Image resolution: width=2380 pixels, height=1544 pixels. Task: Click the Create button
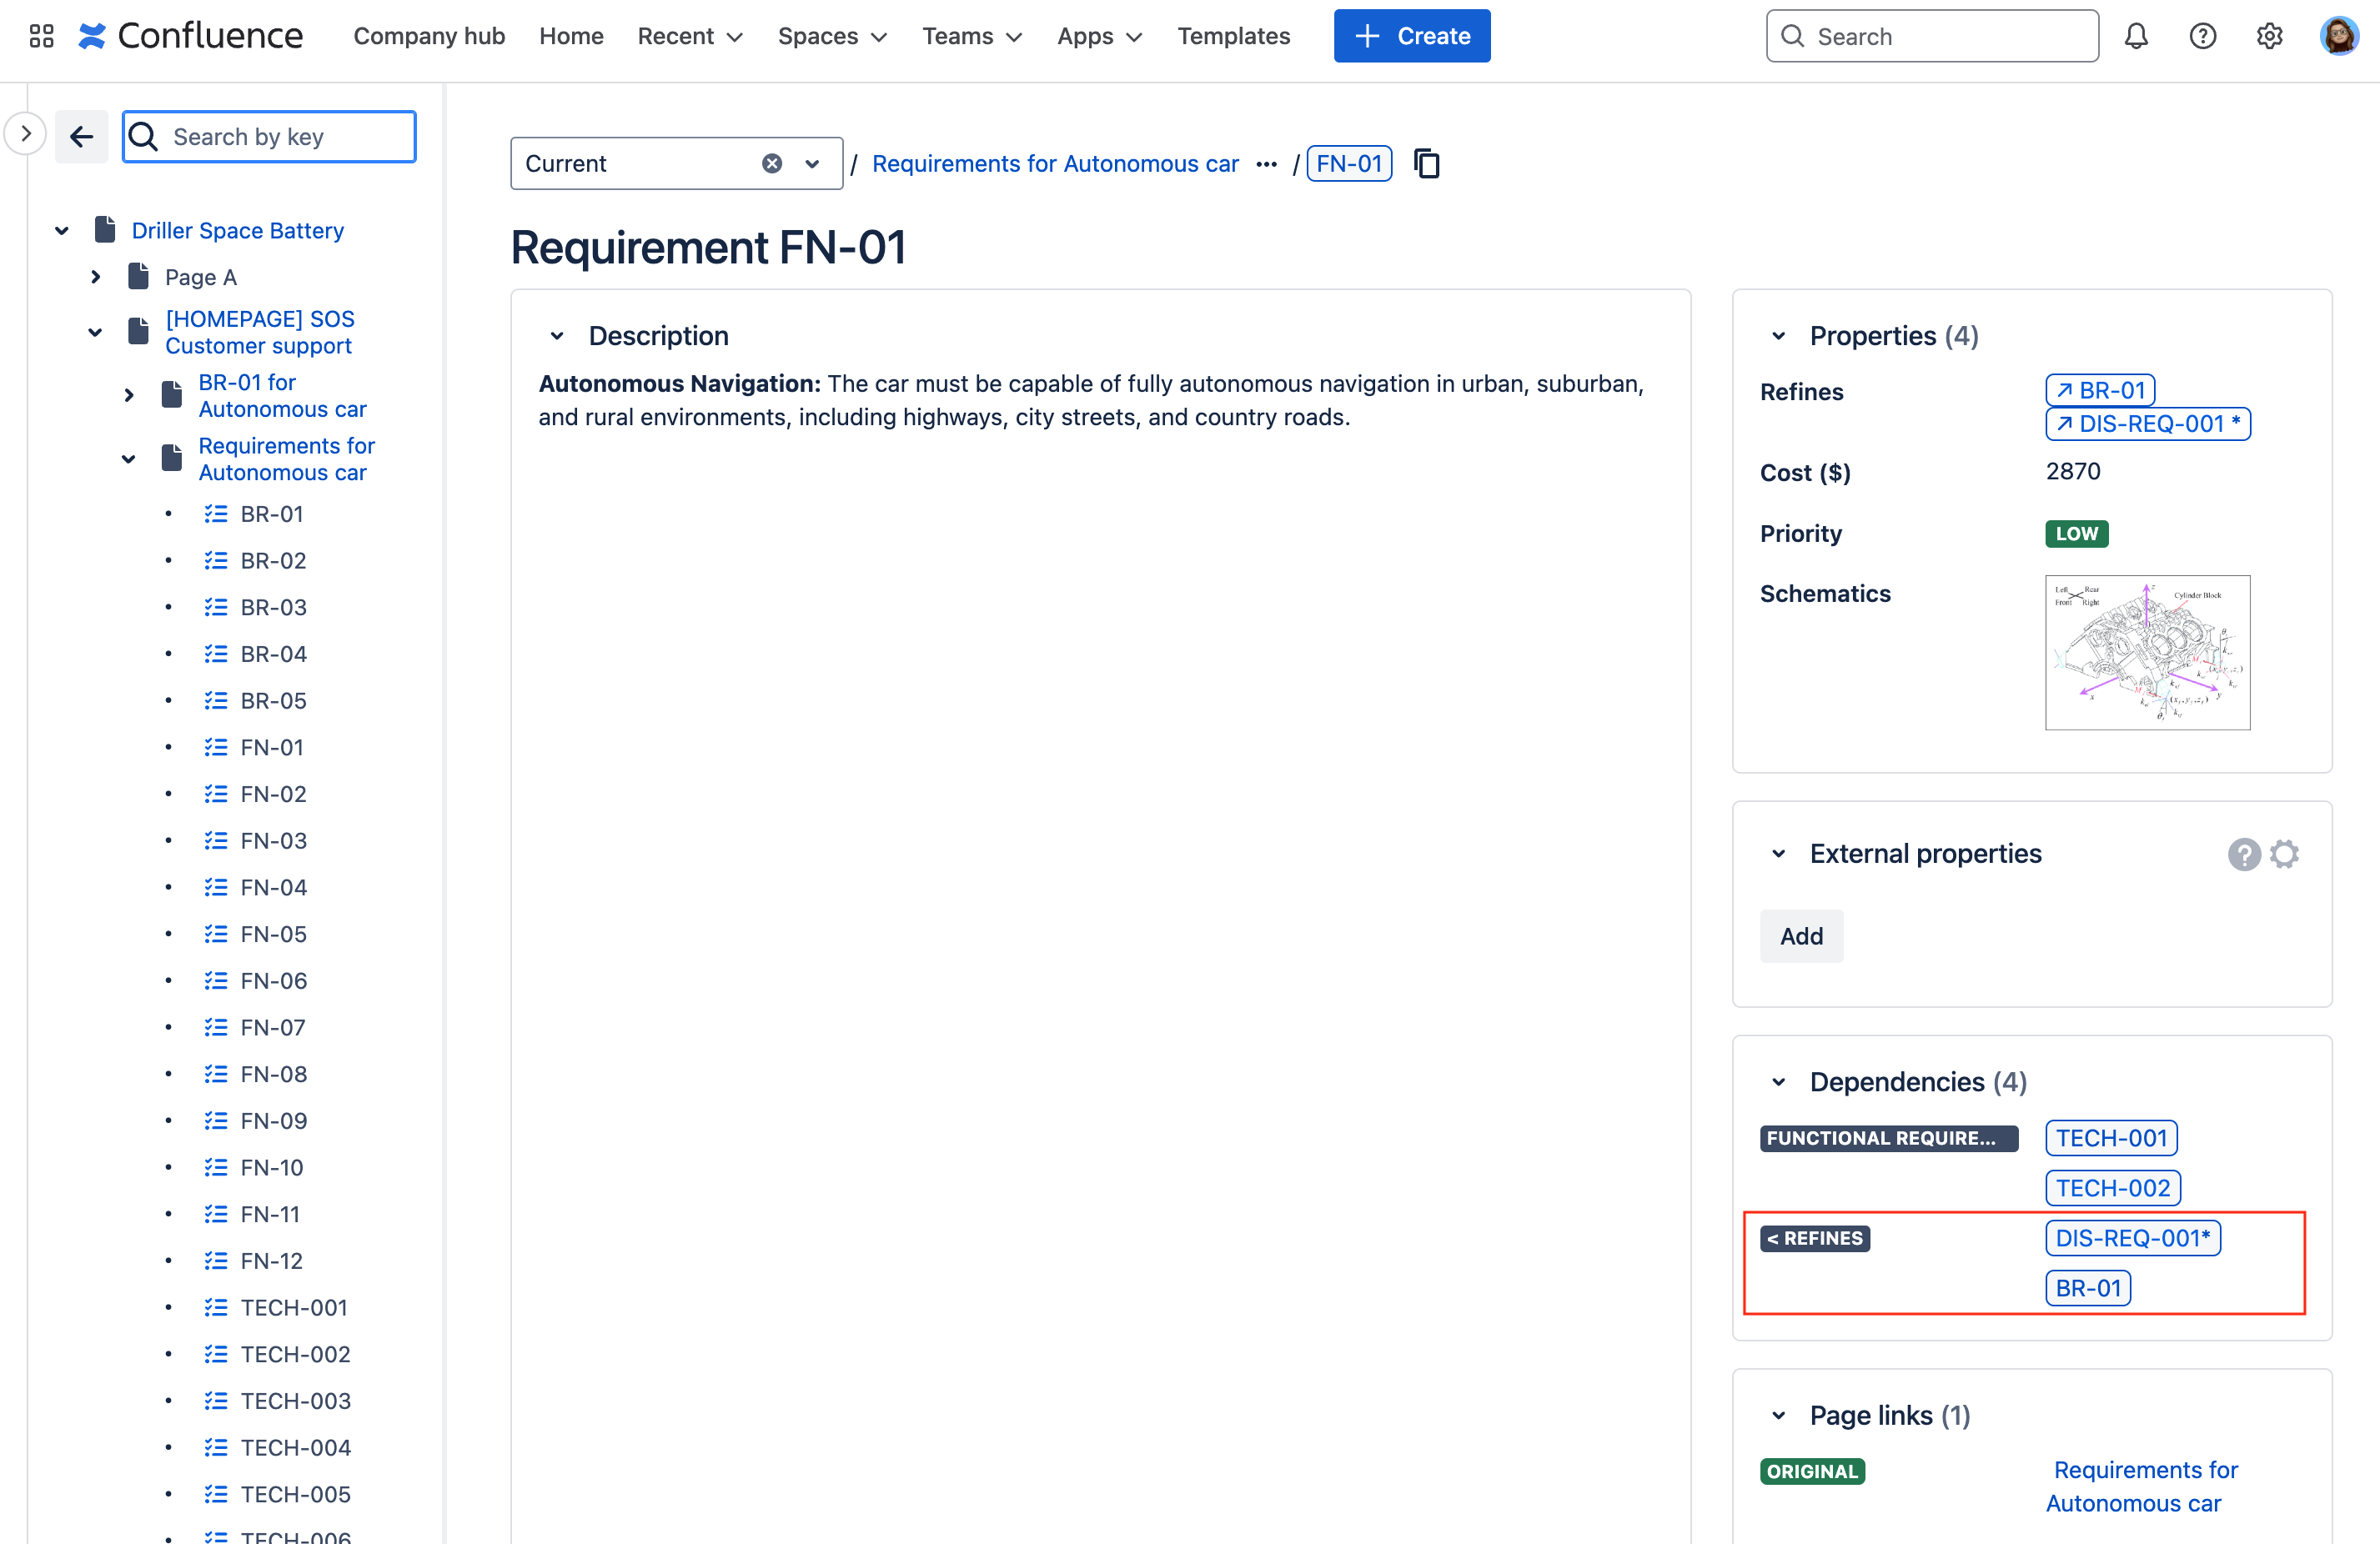pyautogui.click(x=1411, y=35)
